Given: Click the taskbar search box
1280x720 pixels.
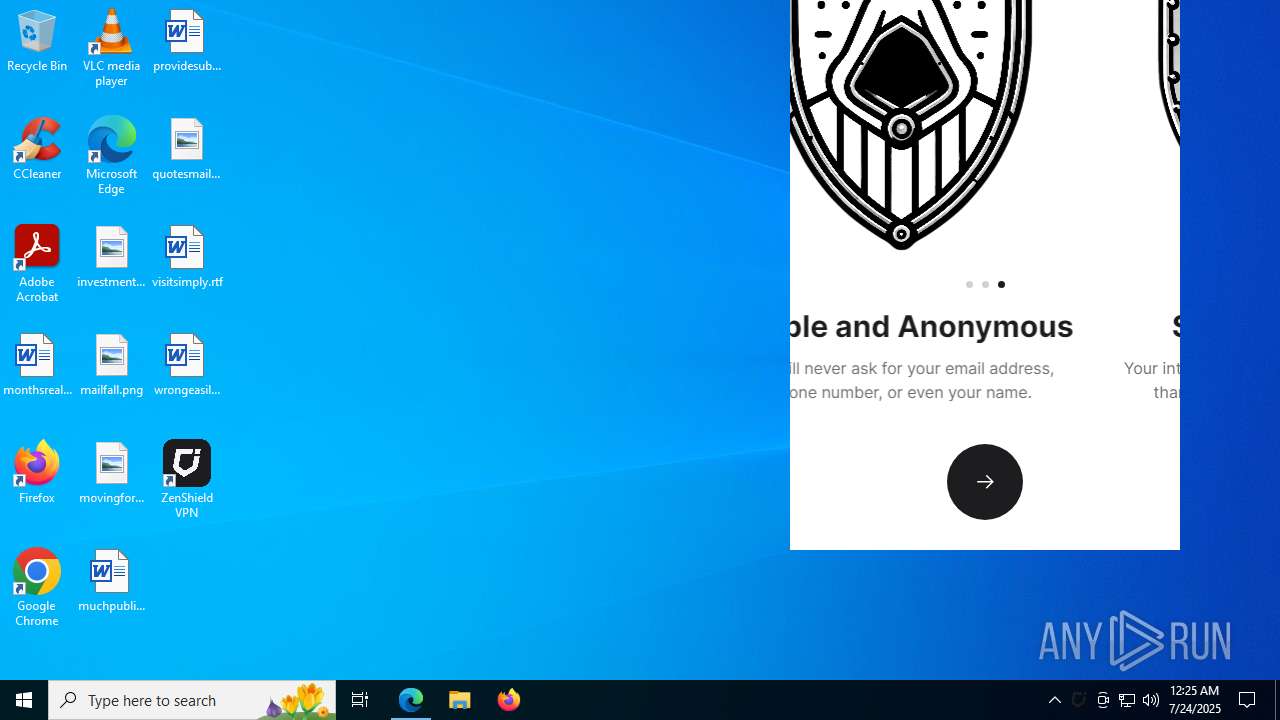Looking at the screenshot, I should pyautogui.click(x=192, y=700).
